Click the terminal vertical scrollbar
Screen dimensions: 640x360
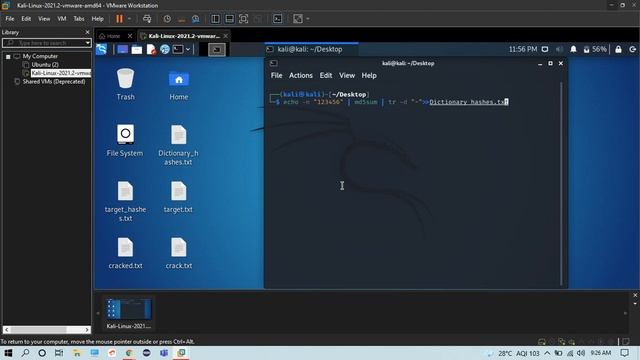click(562, 184)
